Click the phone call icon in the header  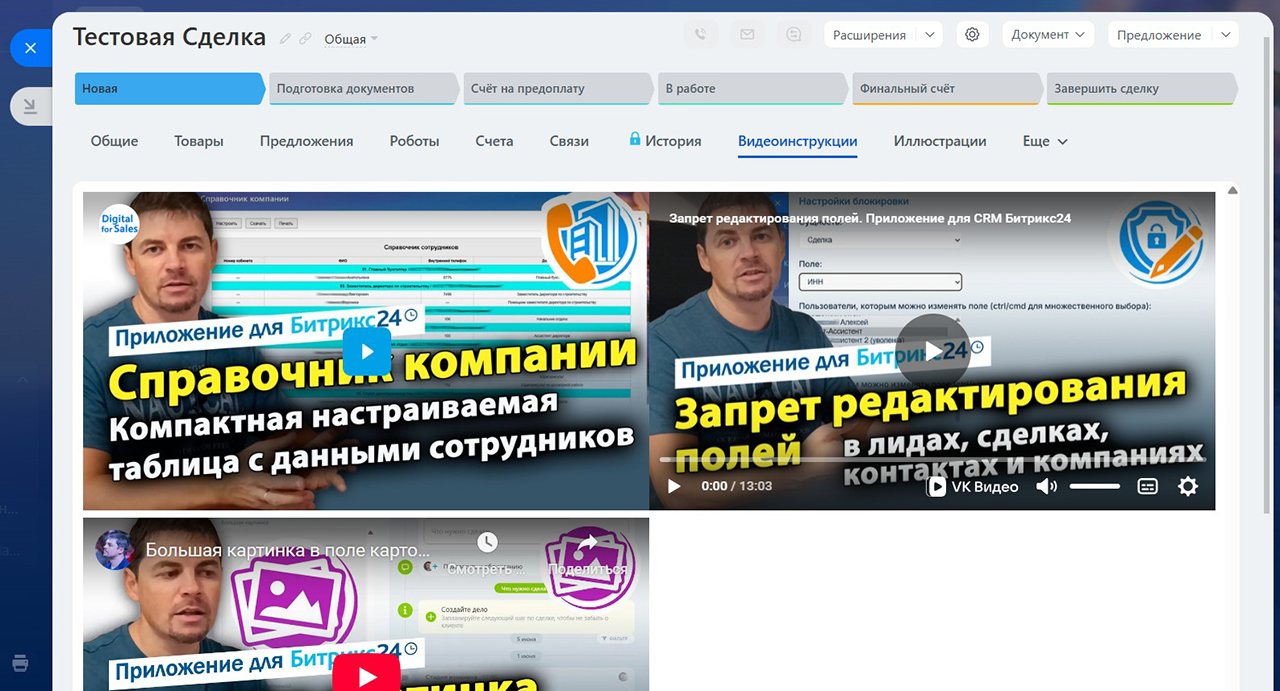(x=700, y=34)
